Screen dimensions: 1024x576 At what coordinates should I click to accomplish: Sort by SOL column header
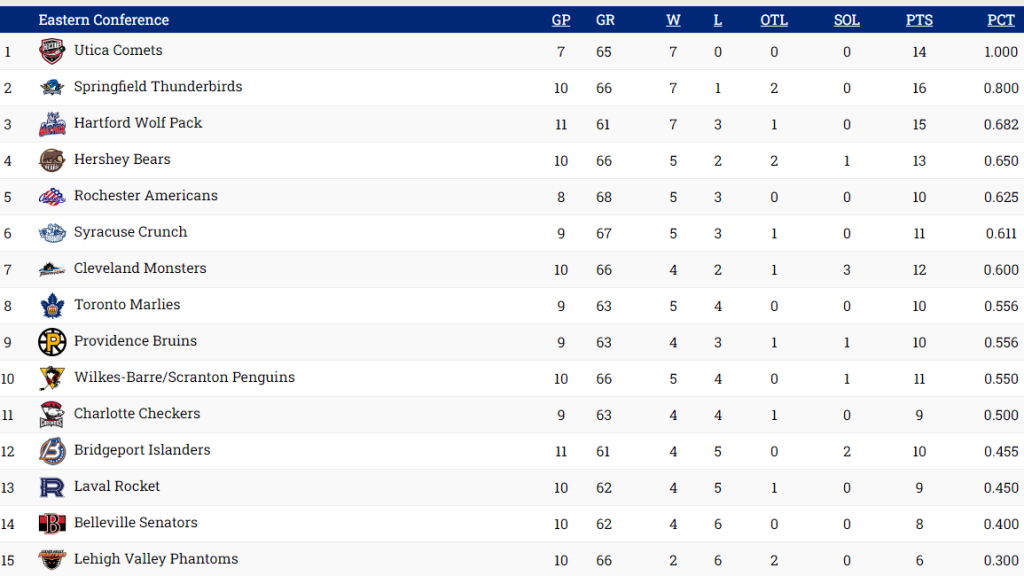[846, 20]
